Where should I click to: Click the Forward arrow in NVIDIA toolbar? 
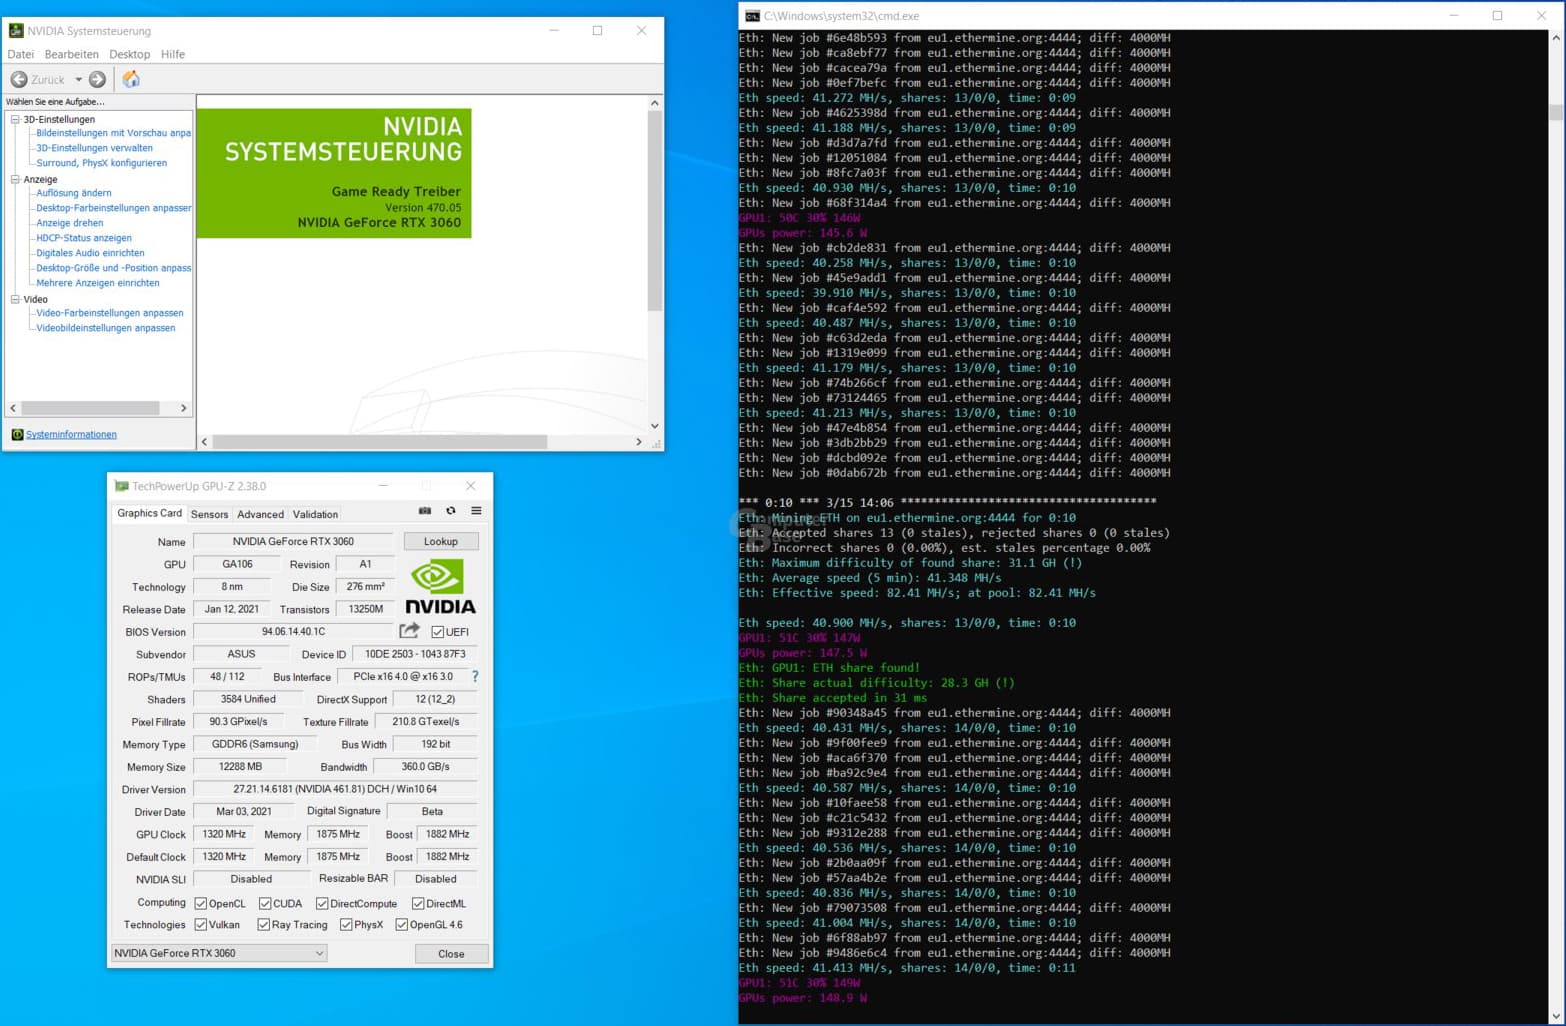pos(97,79)
